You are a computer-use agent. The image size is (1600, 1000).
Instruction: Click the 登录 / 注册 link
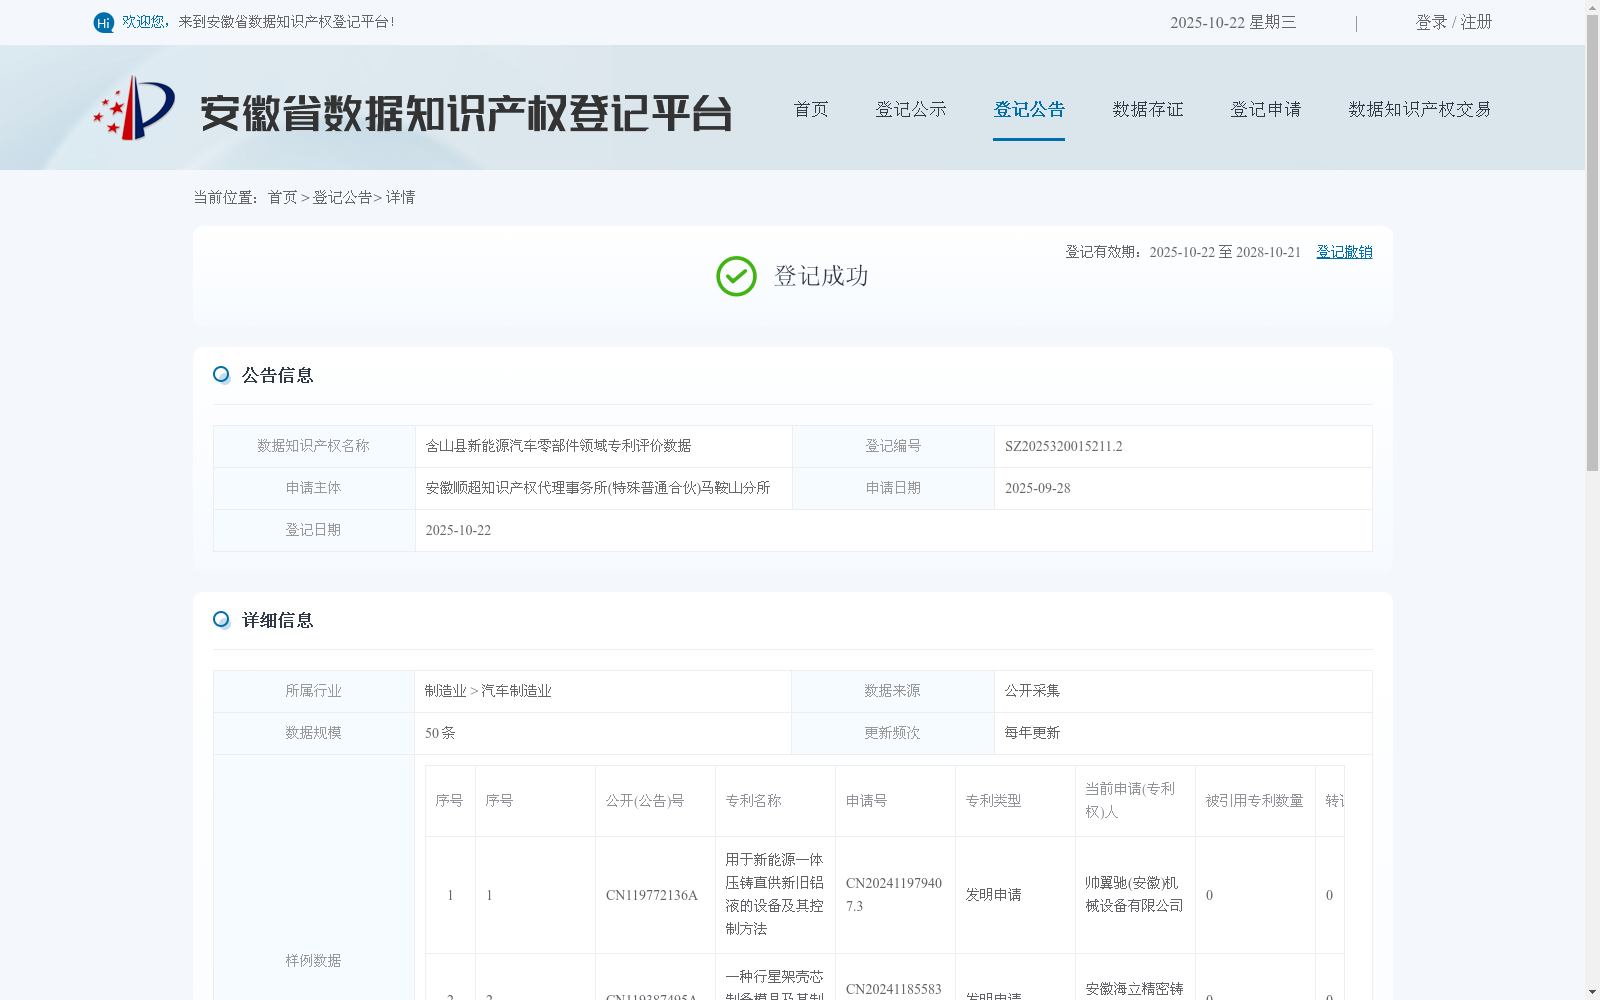1454,22
